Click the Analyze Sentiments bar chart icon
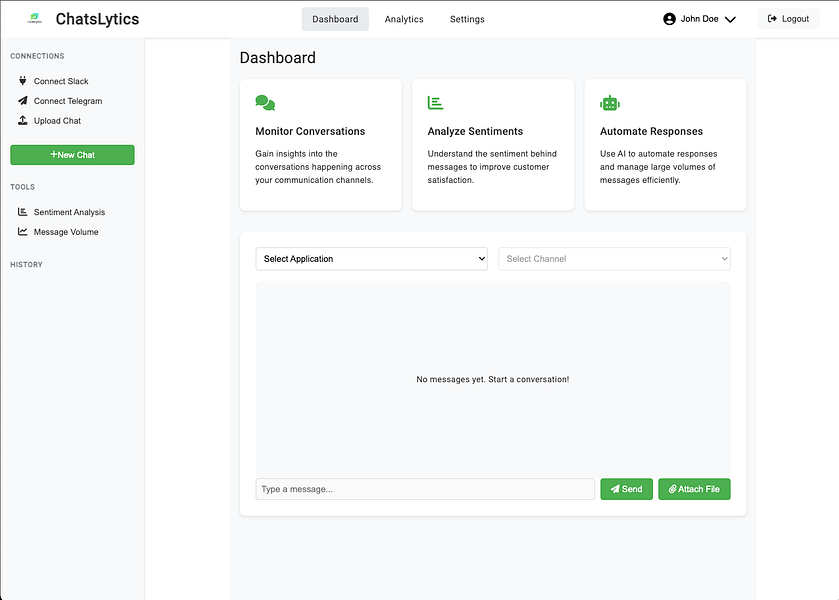 436,103
